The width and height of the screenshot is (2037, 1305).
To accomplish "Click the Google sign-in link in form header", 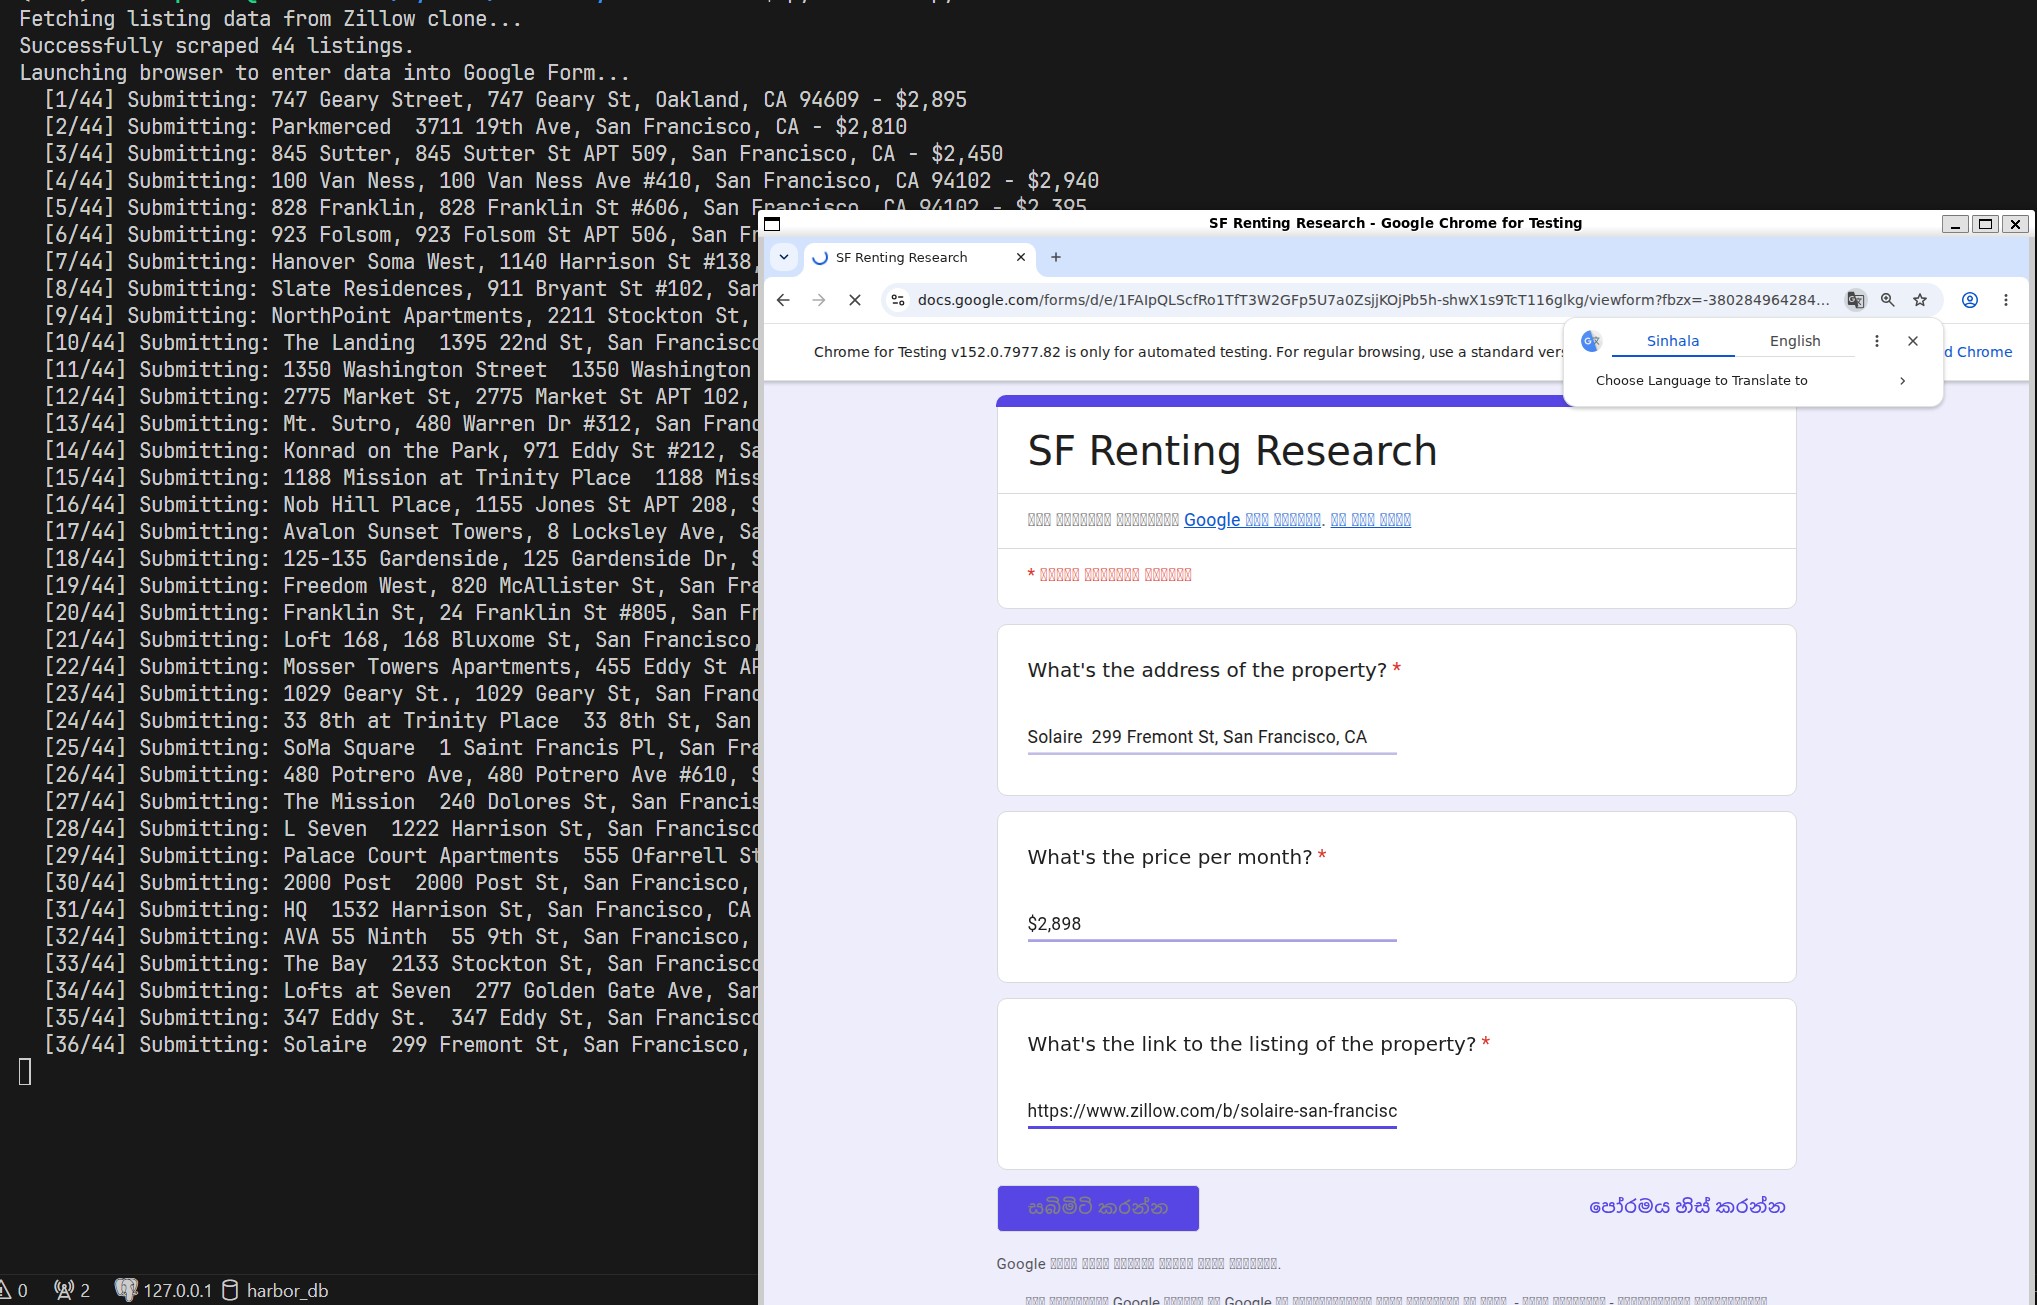I will [1253, 520].
